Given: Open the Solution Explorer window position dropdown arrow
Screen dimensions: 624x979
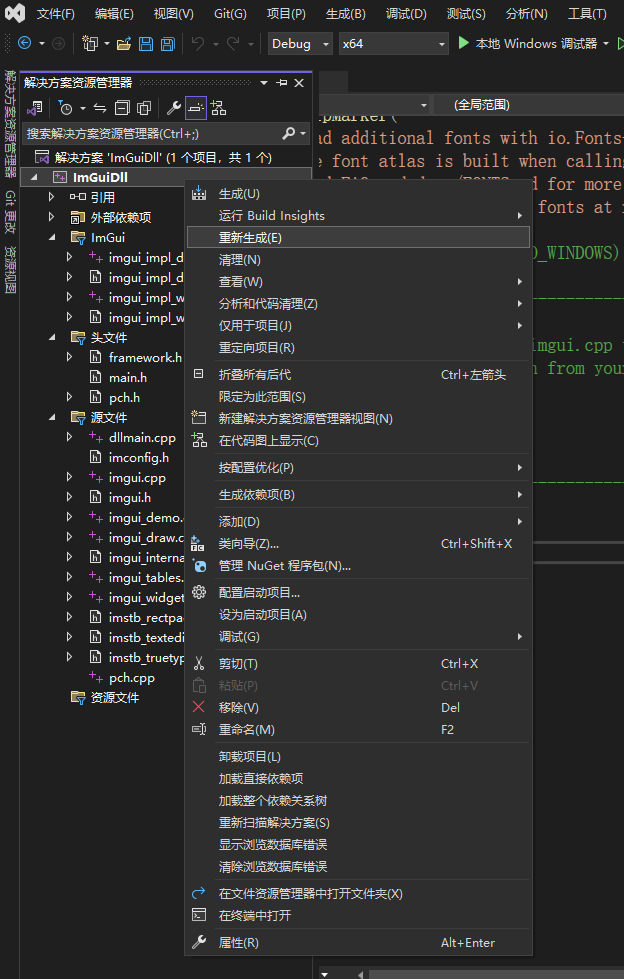Looking at the screenshot, I should [x=264, y=82].
